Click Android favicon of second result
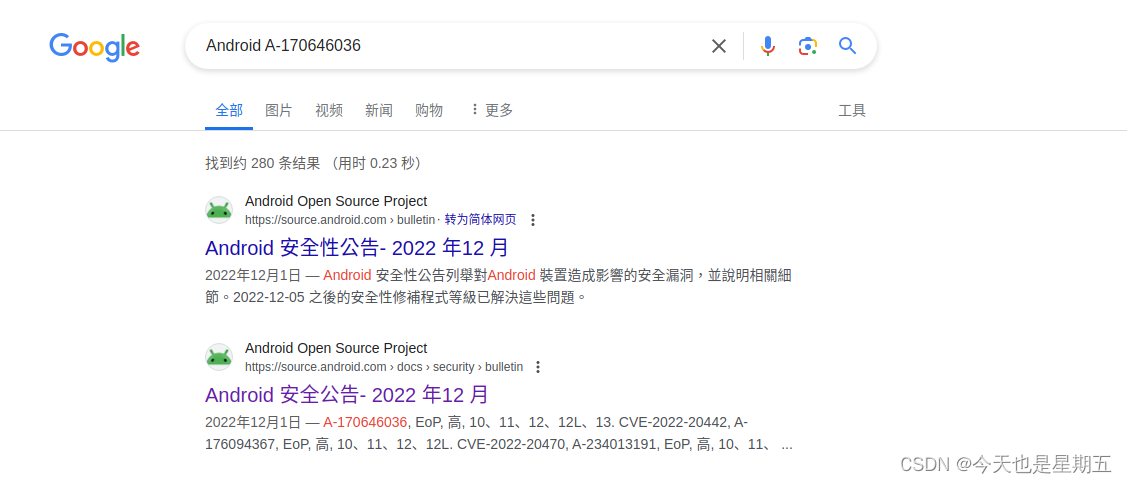 (218, 357)
